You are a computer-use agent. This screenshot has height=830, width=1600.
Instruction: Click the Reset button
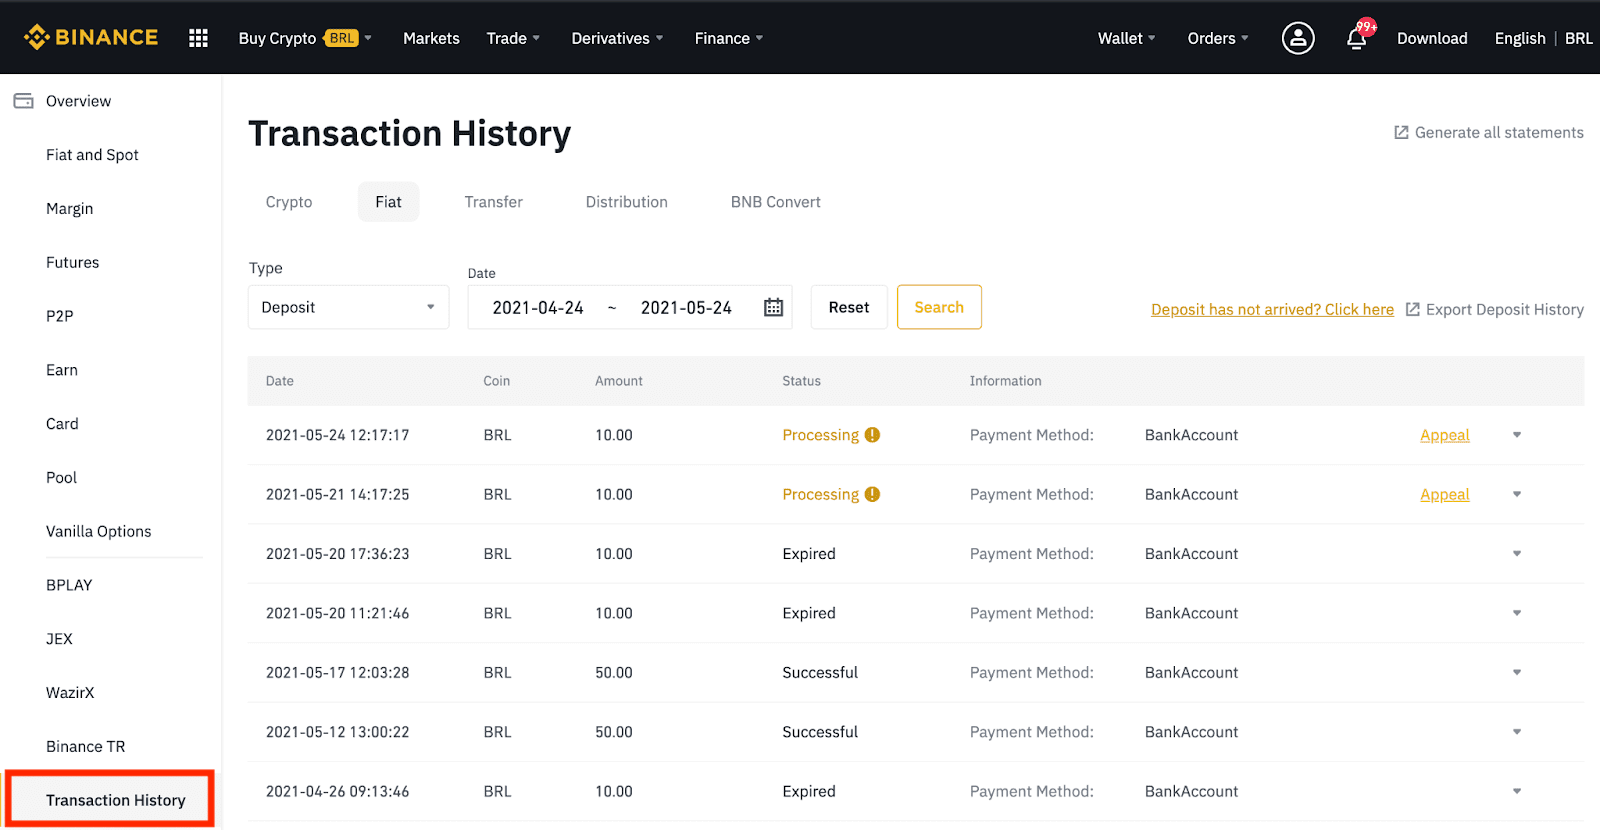pyautogui.click(x=848, y=308)
